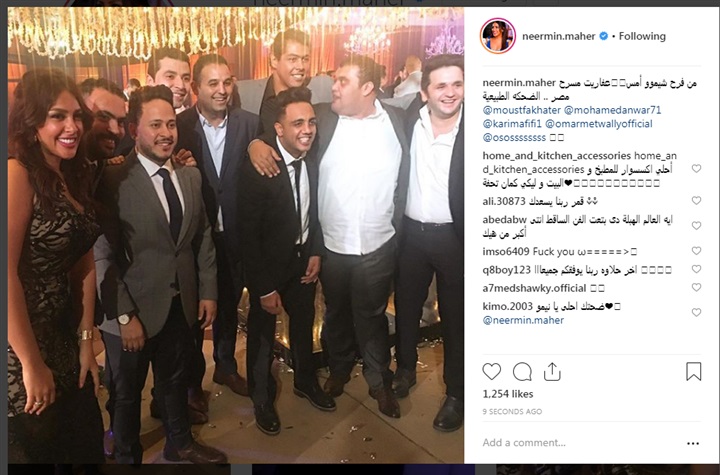
Task: Open the @karimafifi1 tagged profile
Action: click(512, 124)
